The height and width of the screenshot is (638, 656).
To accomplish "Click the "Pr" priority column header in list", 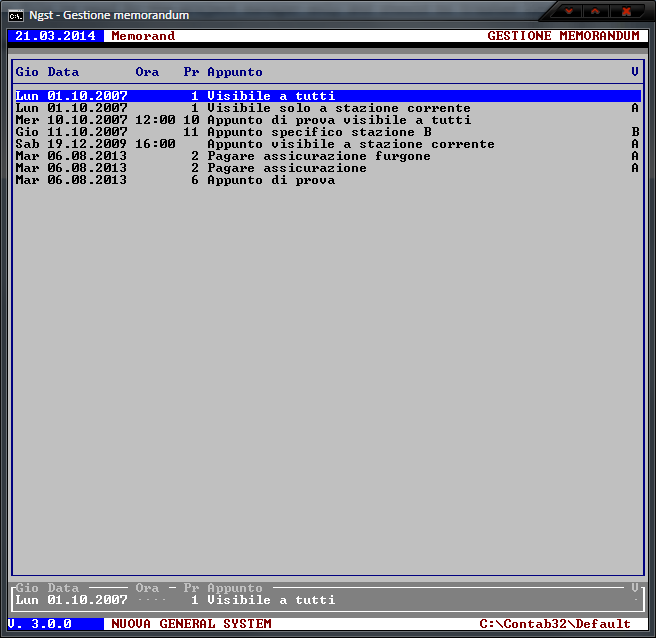I will [191, 72].
